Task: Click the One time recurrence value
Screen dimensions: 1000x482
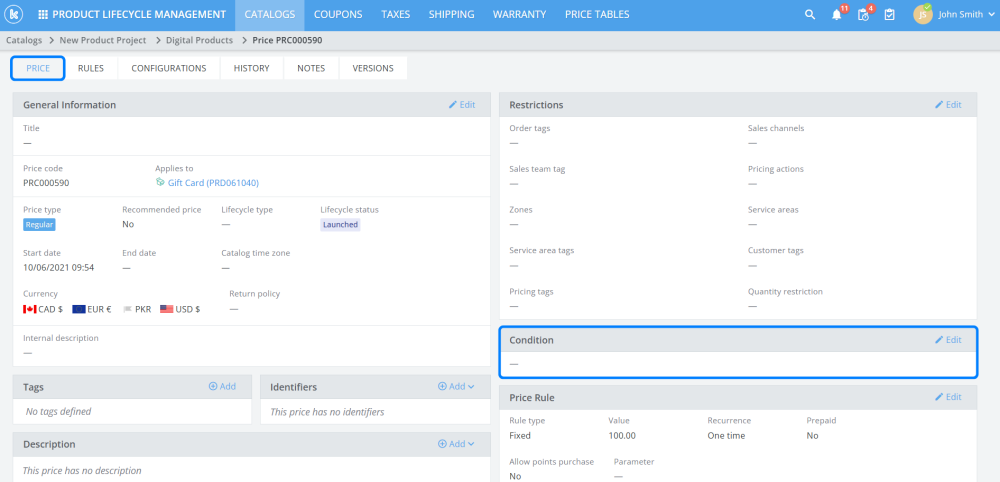Action: pos(726,435)
